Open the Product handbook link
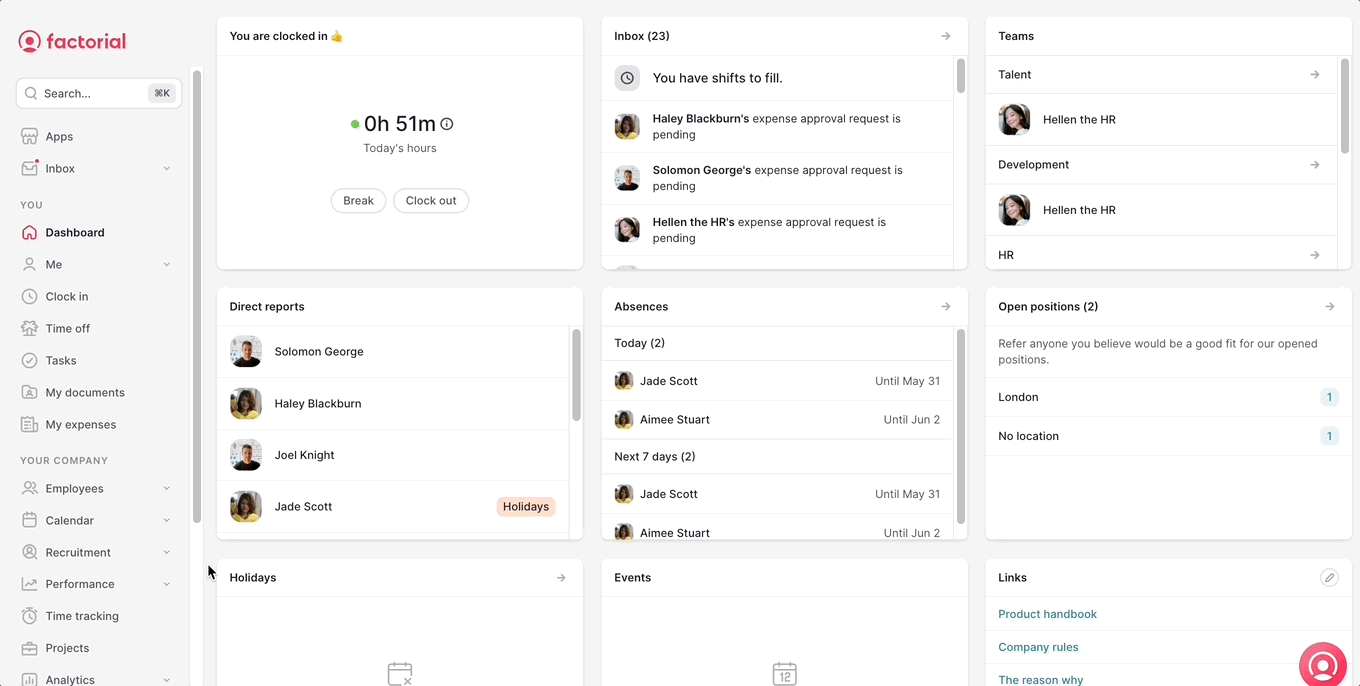 pyautogui.click(x=1047, y=614)
